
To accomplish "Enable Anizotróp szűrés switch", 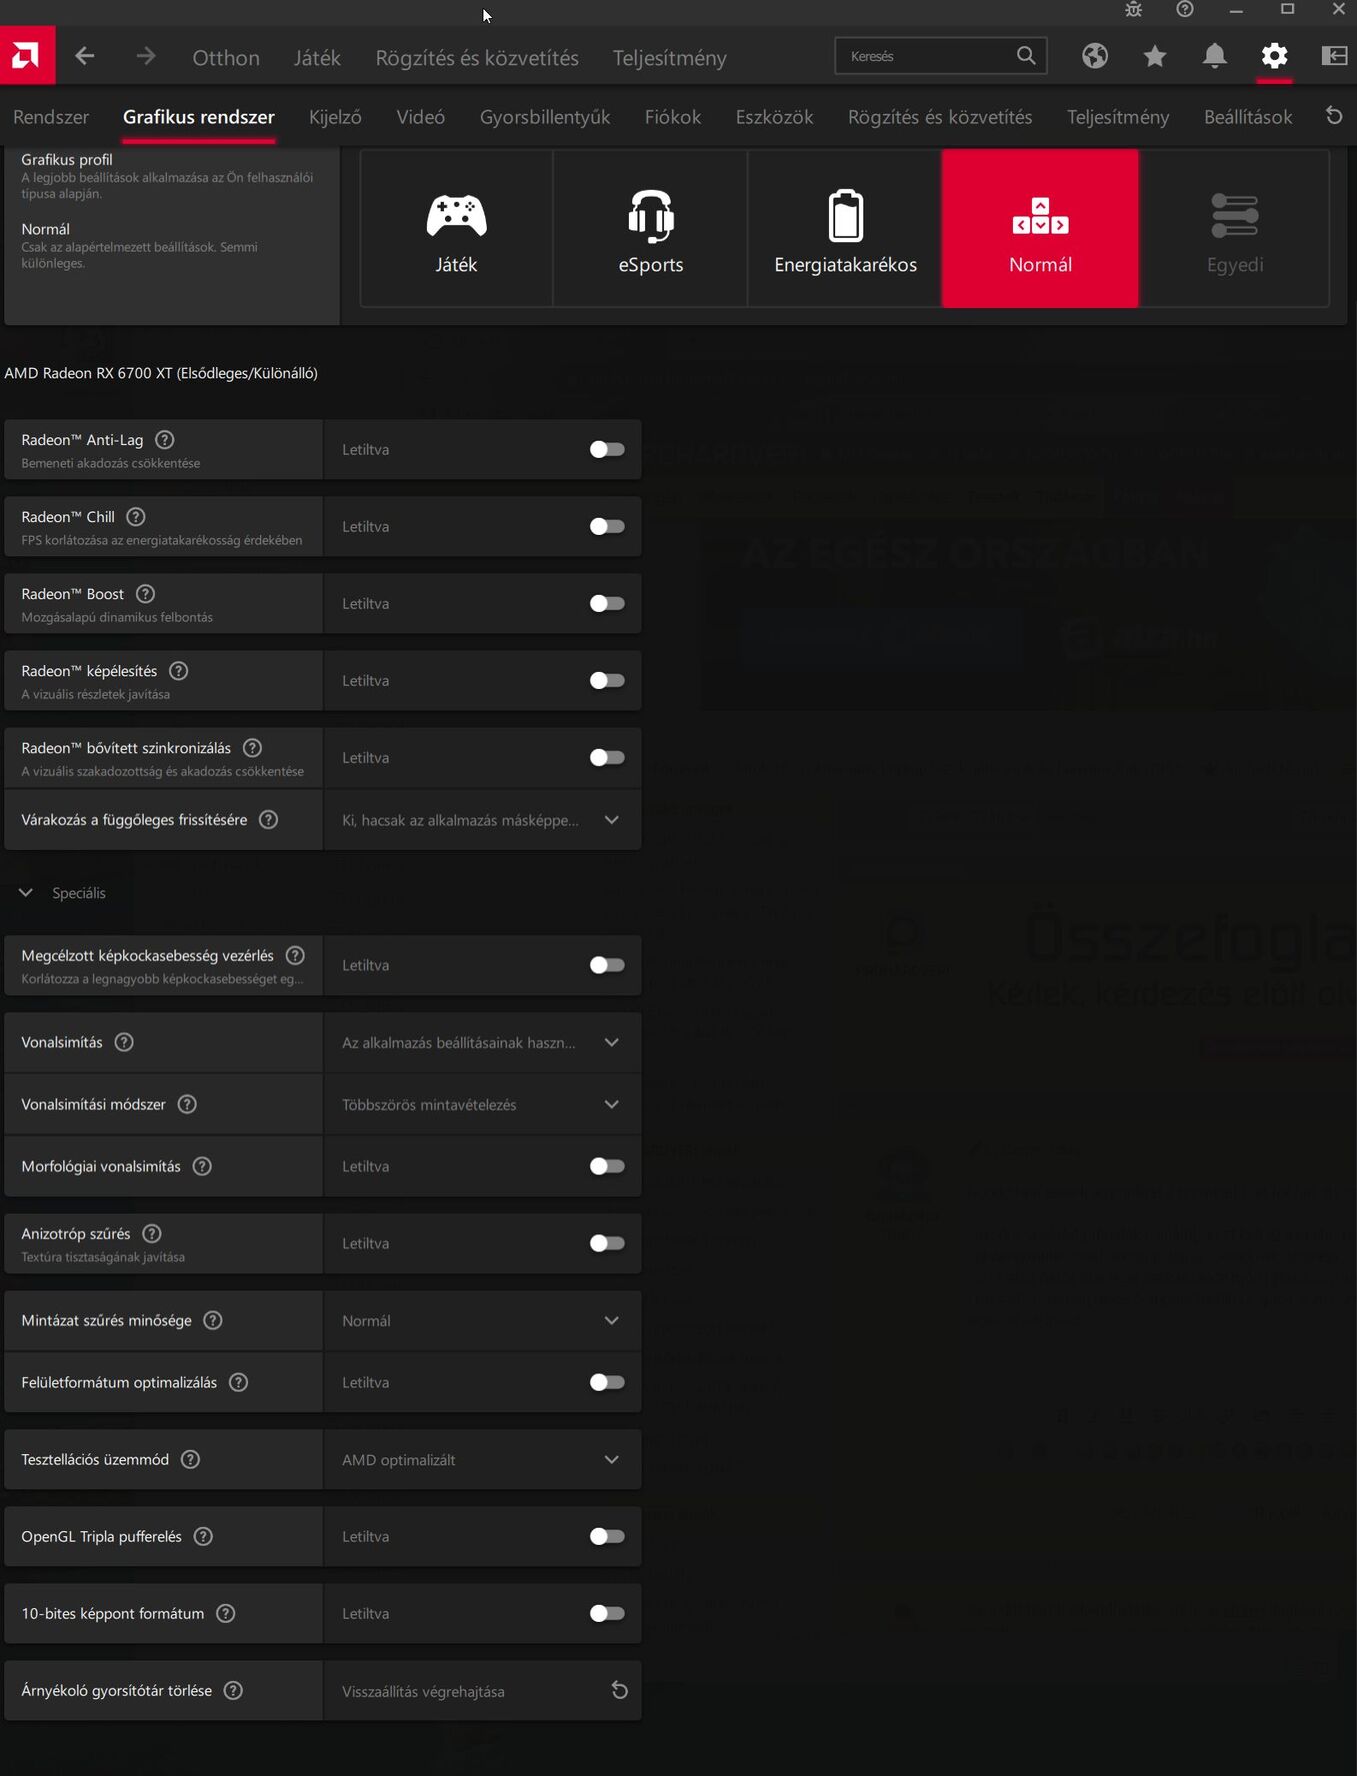I will pos(606,1243).
